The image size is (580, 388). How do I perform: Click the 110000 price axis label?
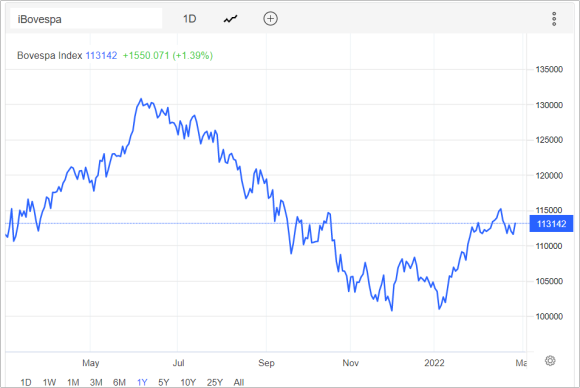pyautogui.click(x=549, y=246)
